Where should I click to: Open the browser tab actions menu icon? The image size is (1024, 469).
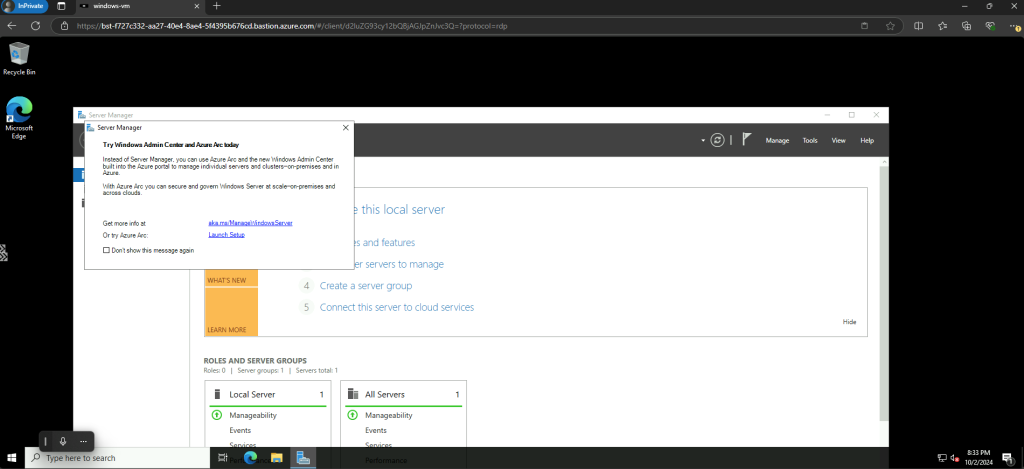61,6
